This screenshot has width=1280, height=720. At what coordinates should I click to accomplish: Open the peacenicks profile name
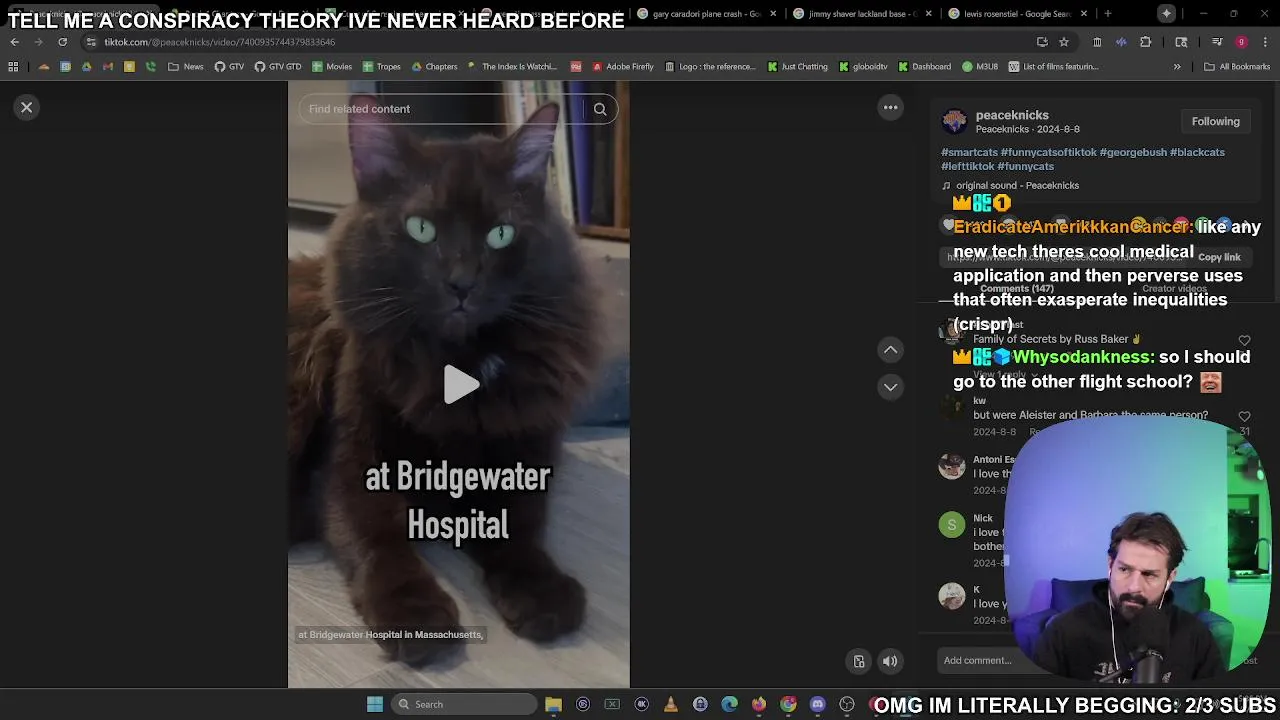1012,115
